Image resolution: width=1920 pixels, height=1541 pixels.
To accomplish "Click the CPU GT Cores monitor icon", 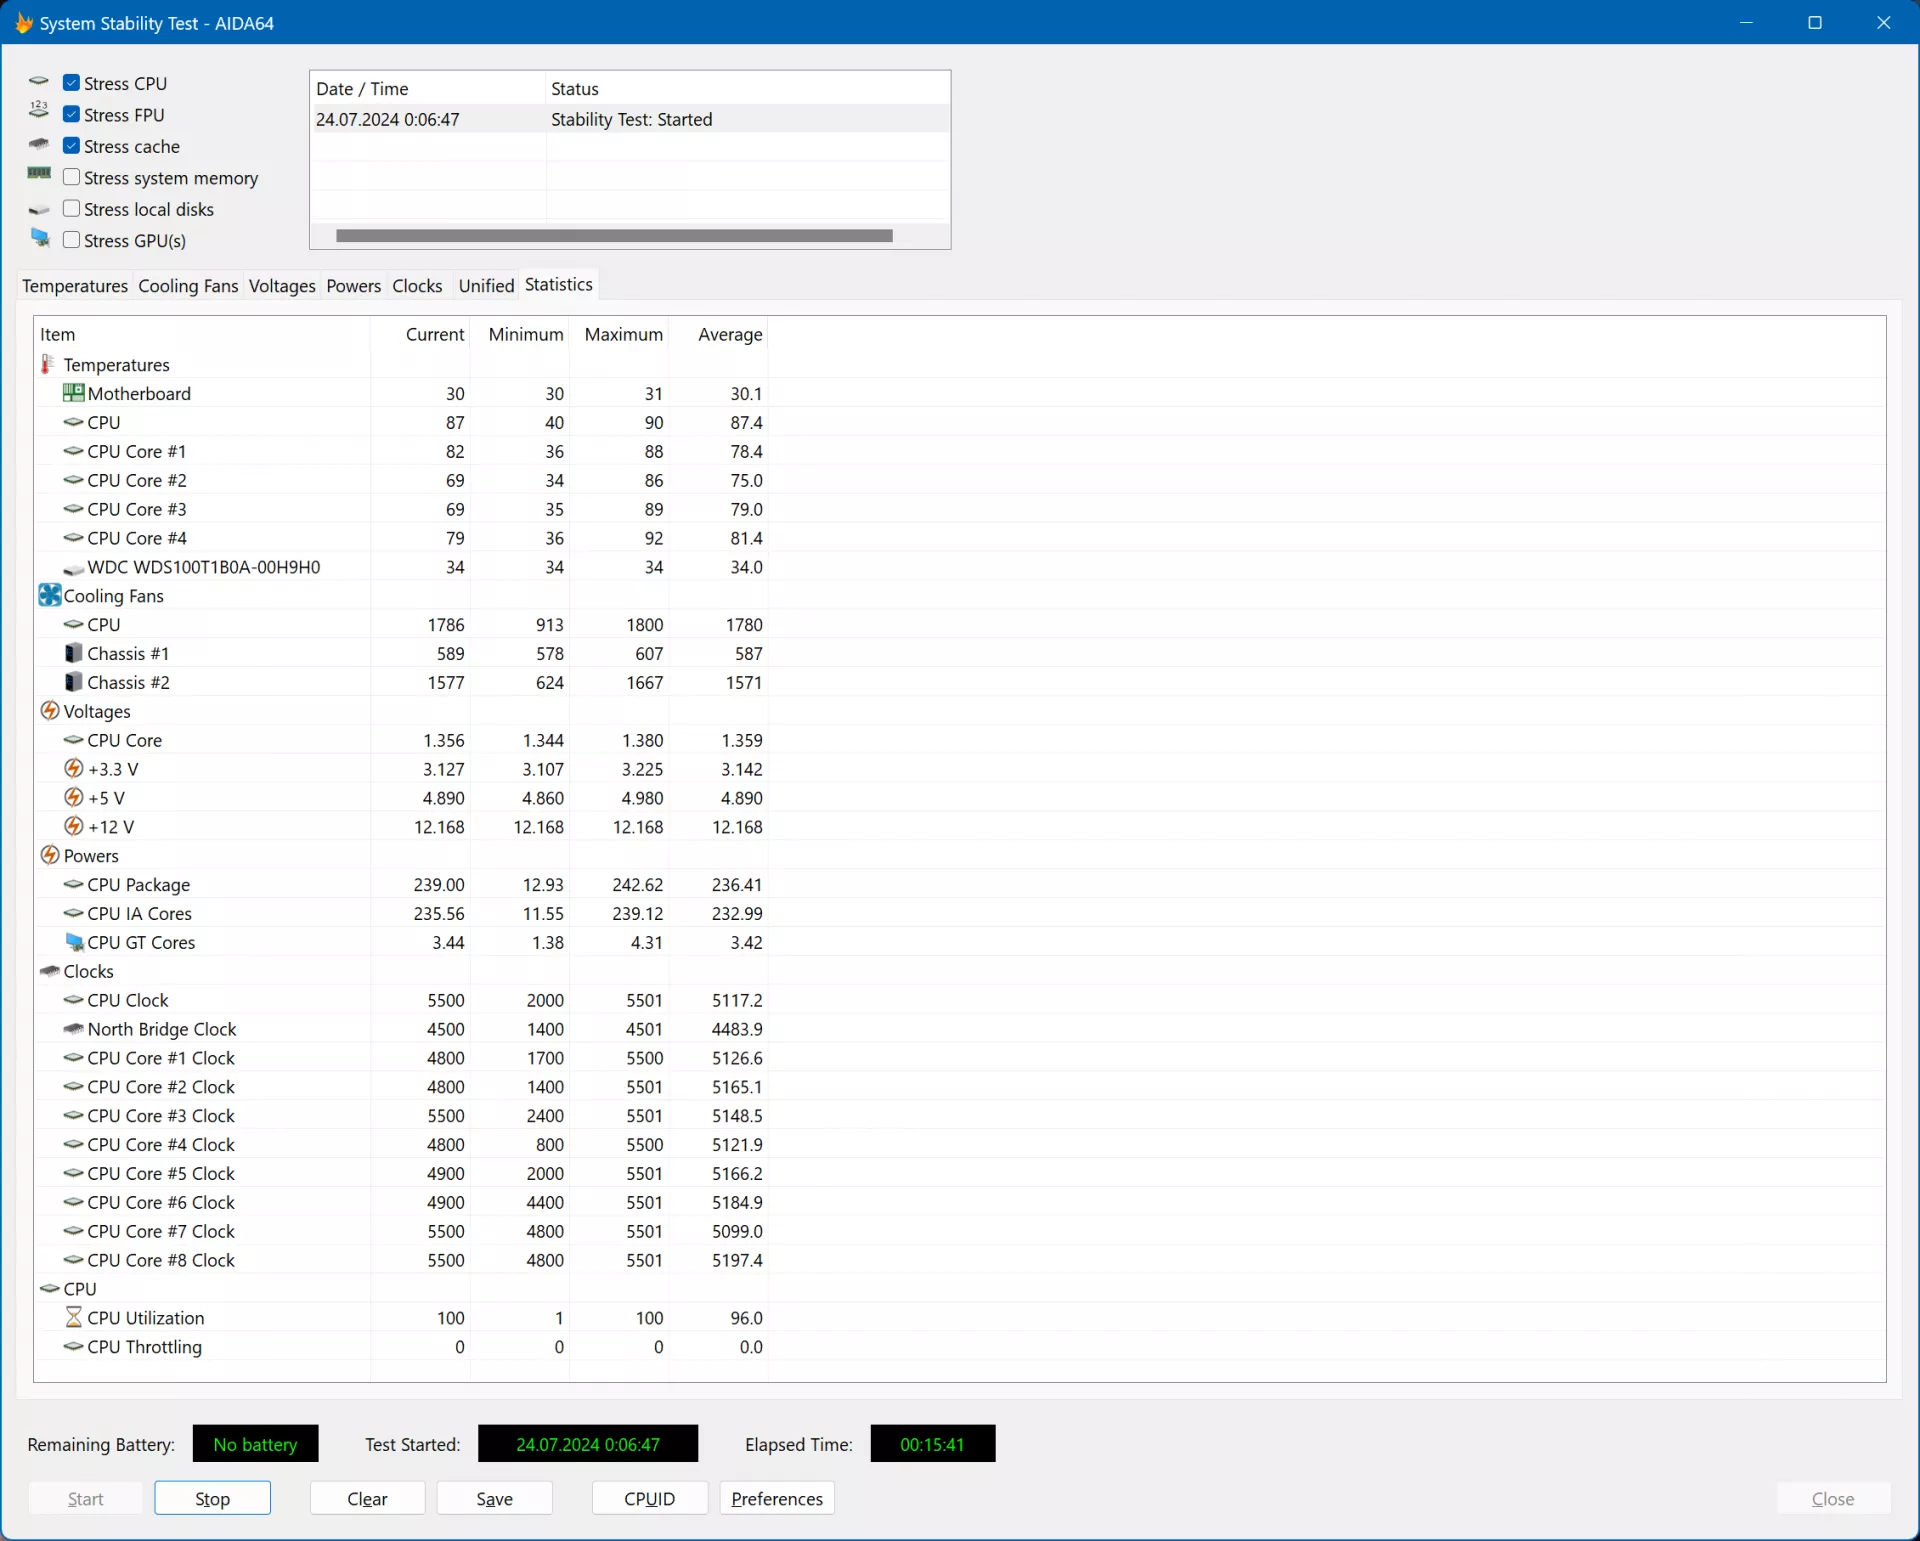I will tap(74, 942).
